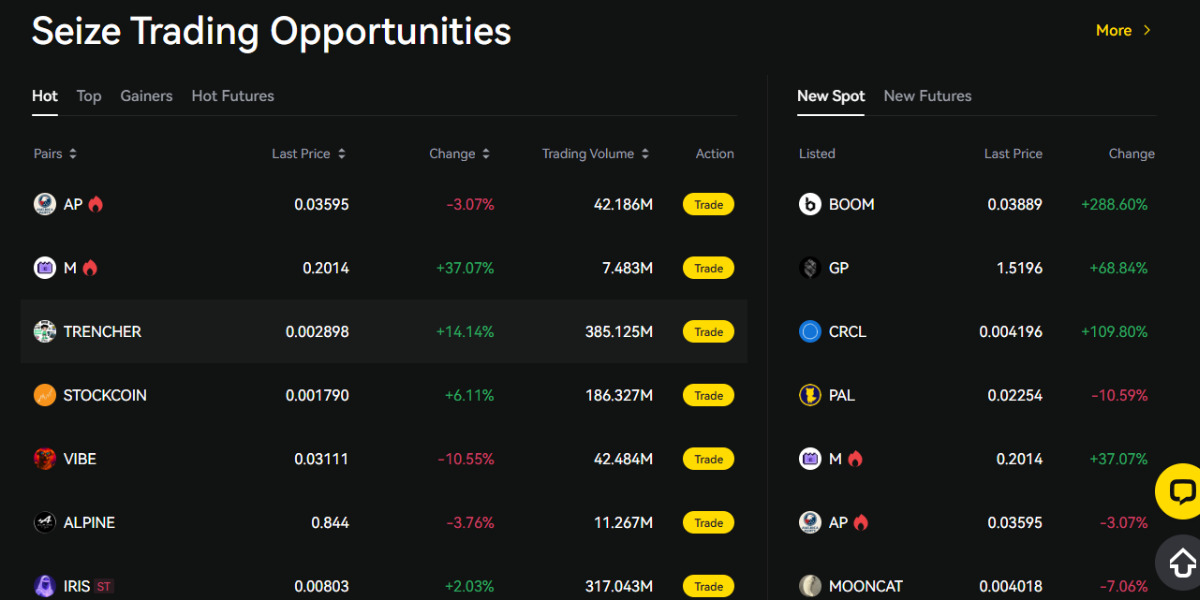Switch to the Hot Futures tab
The image size is (1200, 600).
pos(232,96)
